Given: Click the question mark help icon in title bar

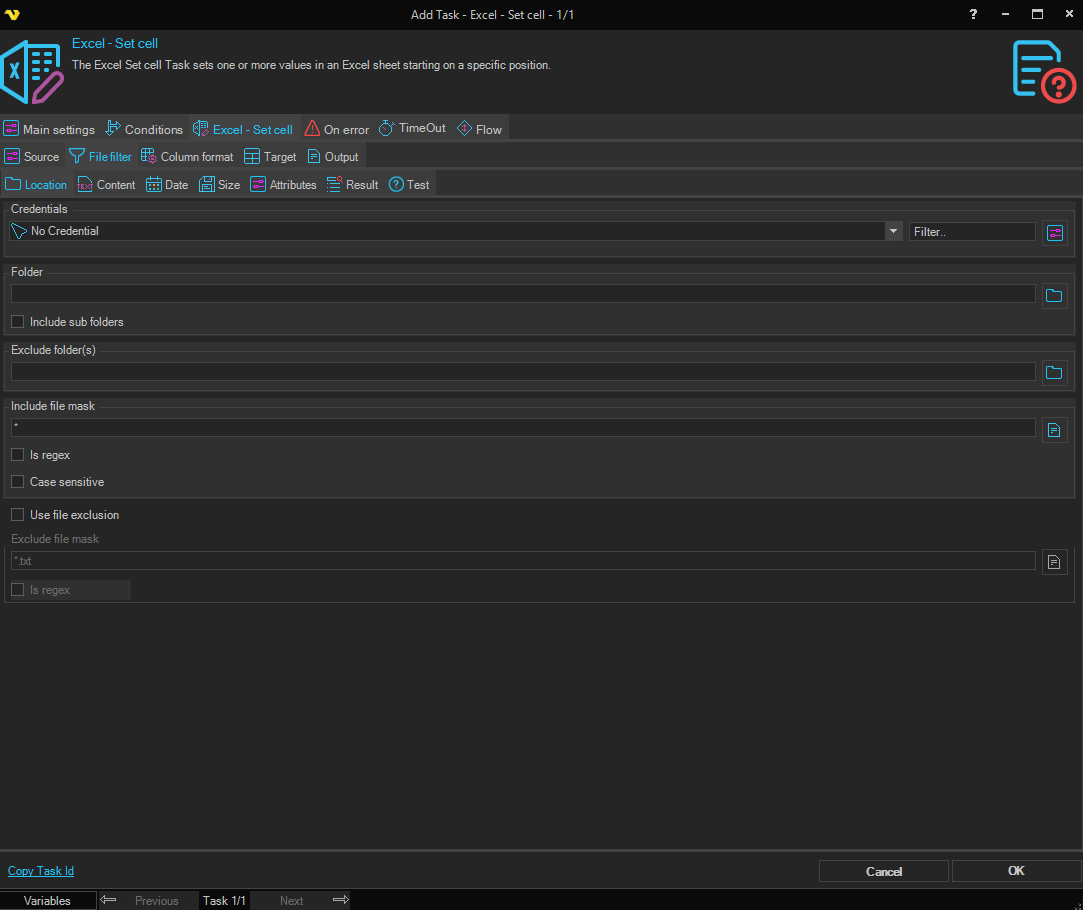Looking at the screenshot, I should [x=974, y=14].
